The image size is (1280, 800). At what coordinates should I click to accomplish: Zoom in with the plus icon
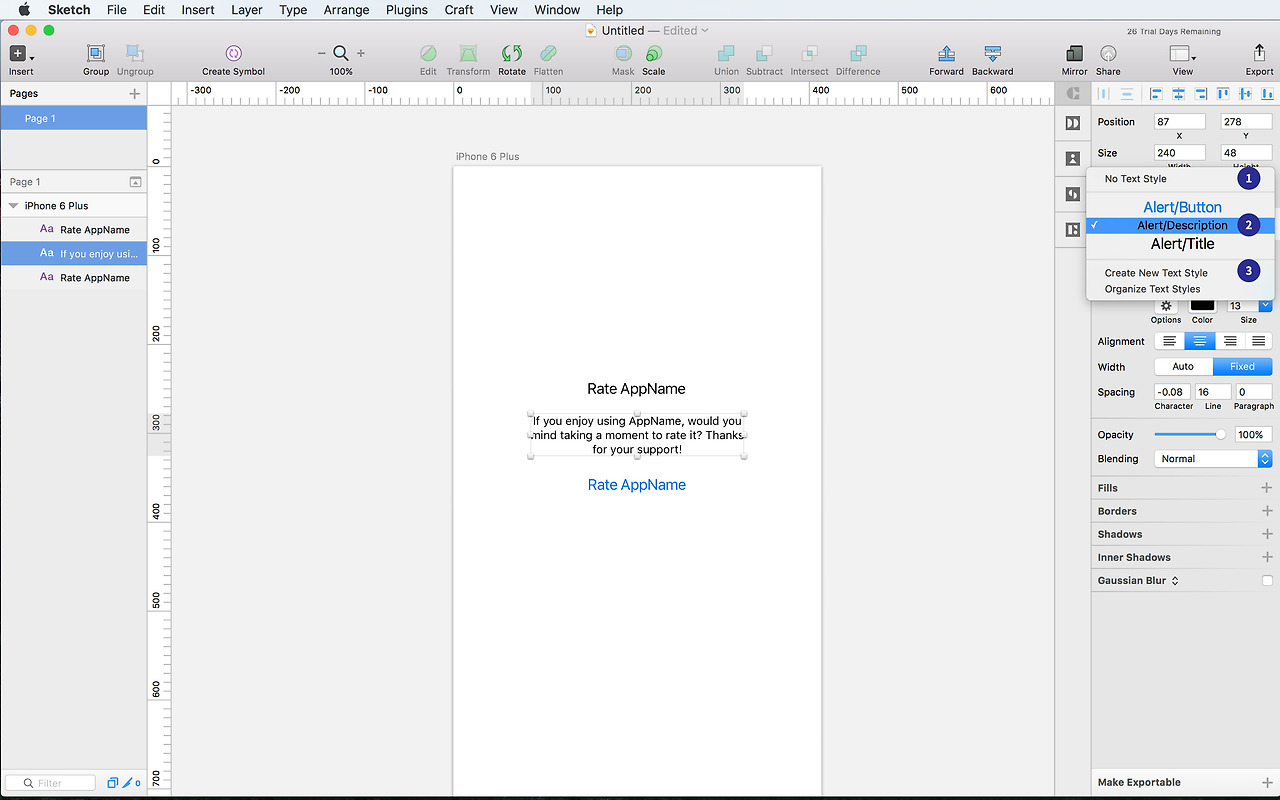point(361,53)
